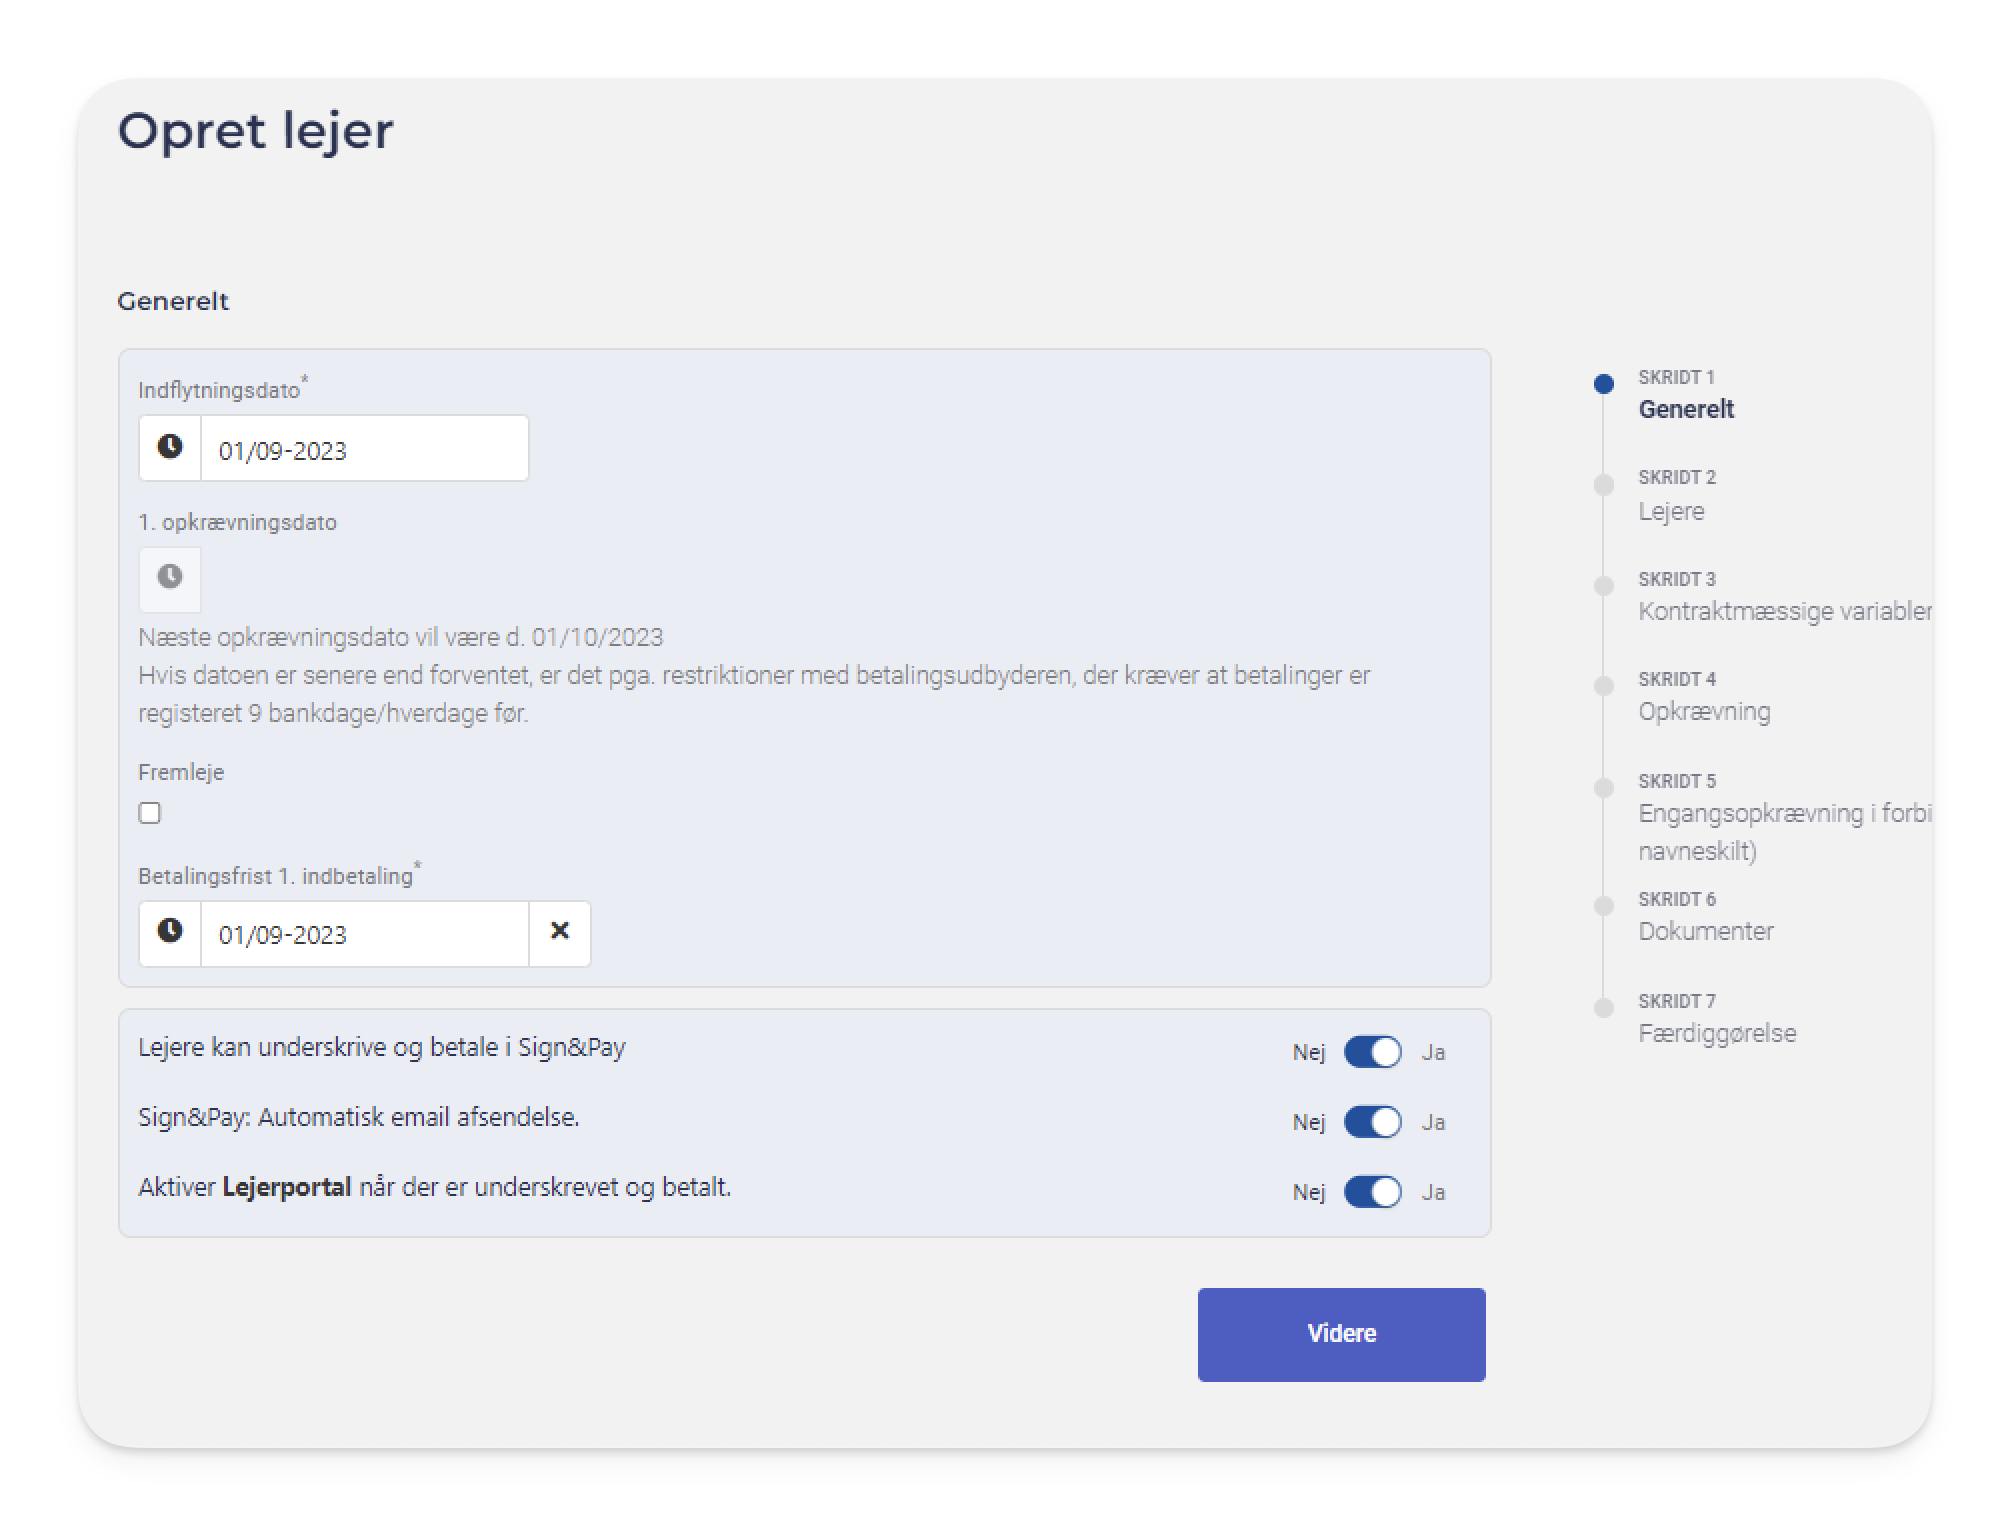This screenshot has width=2010, height=1526.
Task: Open step Skridt 7 Færdiggørelse
Action: pos(1717,1019)
